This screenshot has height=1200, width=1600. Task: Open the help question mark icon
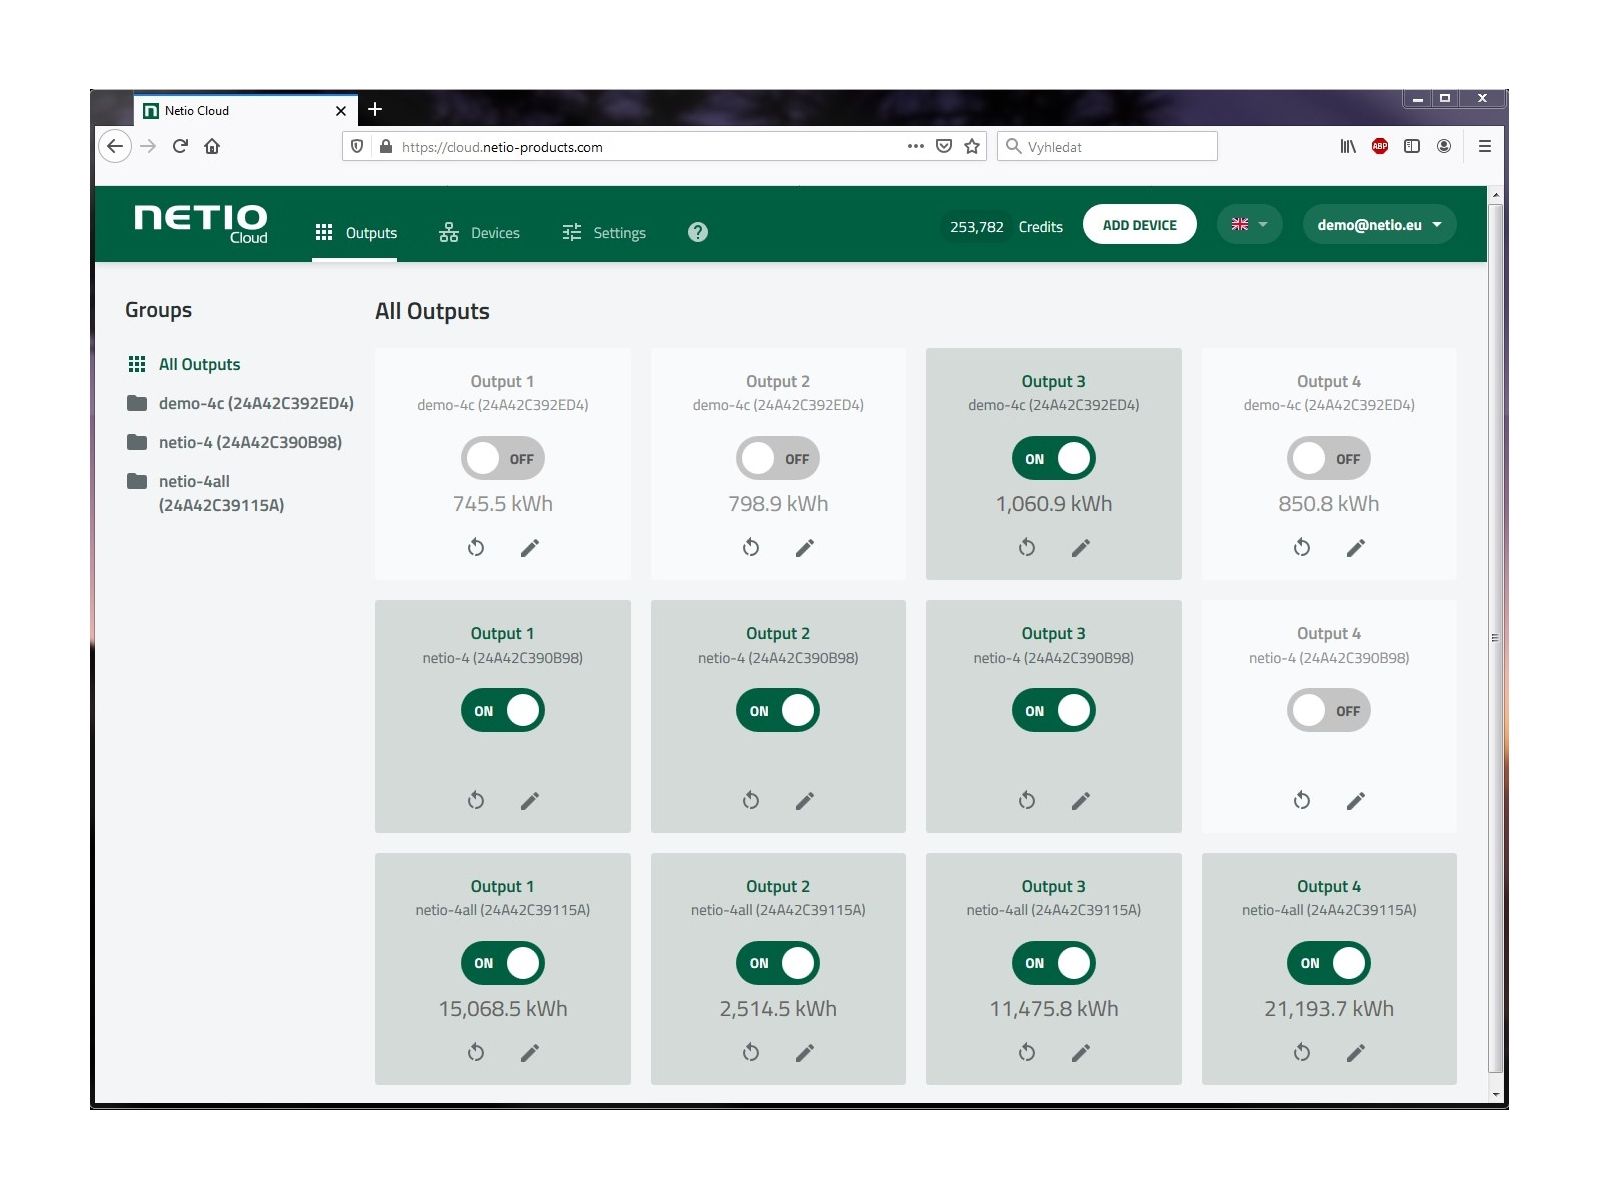tap(698, 232)
